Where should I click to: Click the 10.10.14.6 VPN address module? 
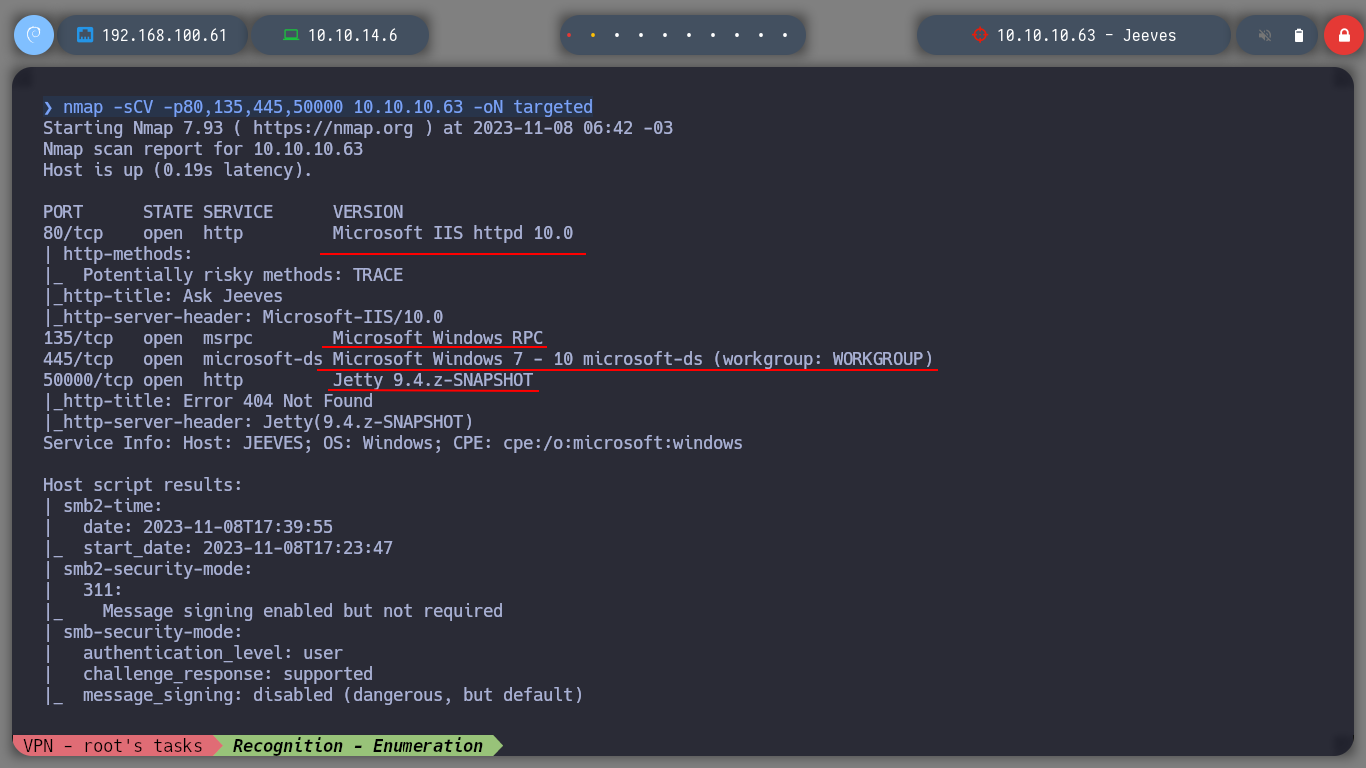(340, 35)
